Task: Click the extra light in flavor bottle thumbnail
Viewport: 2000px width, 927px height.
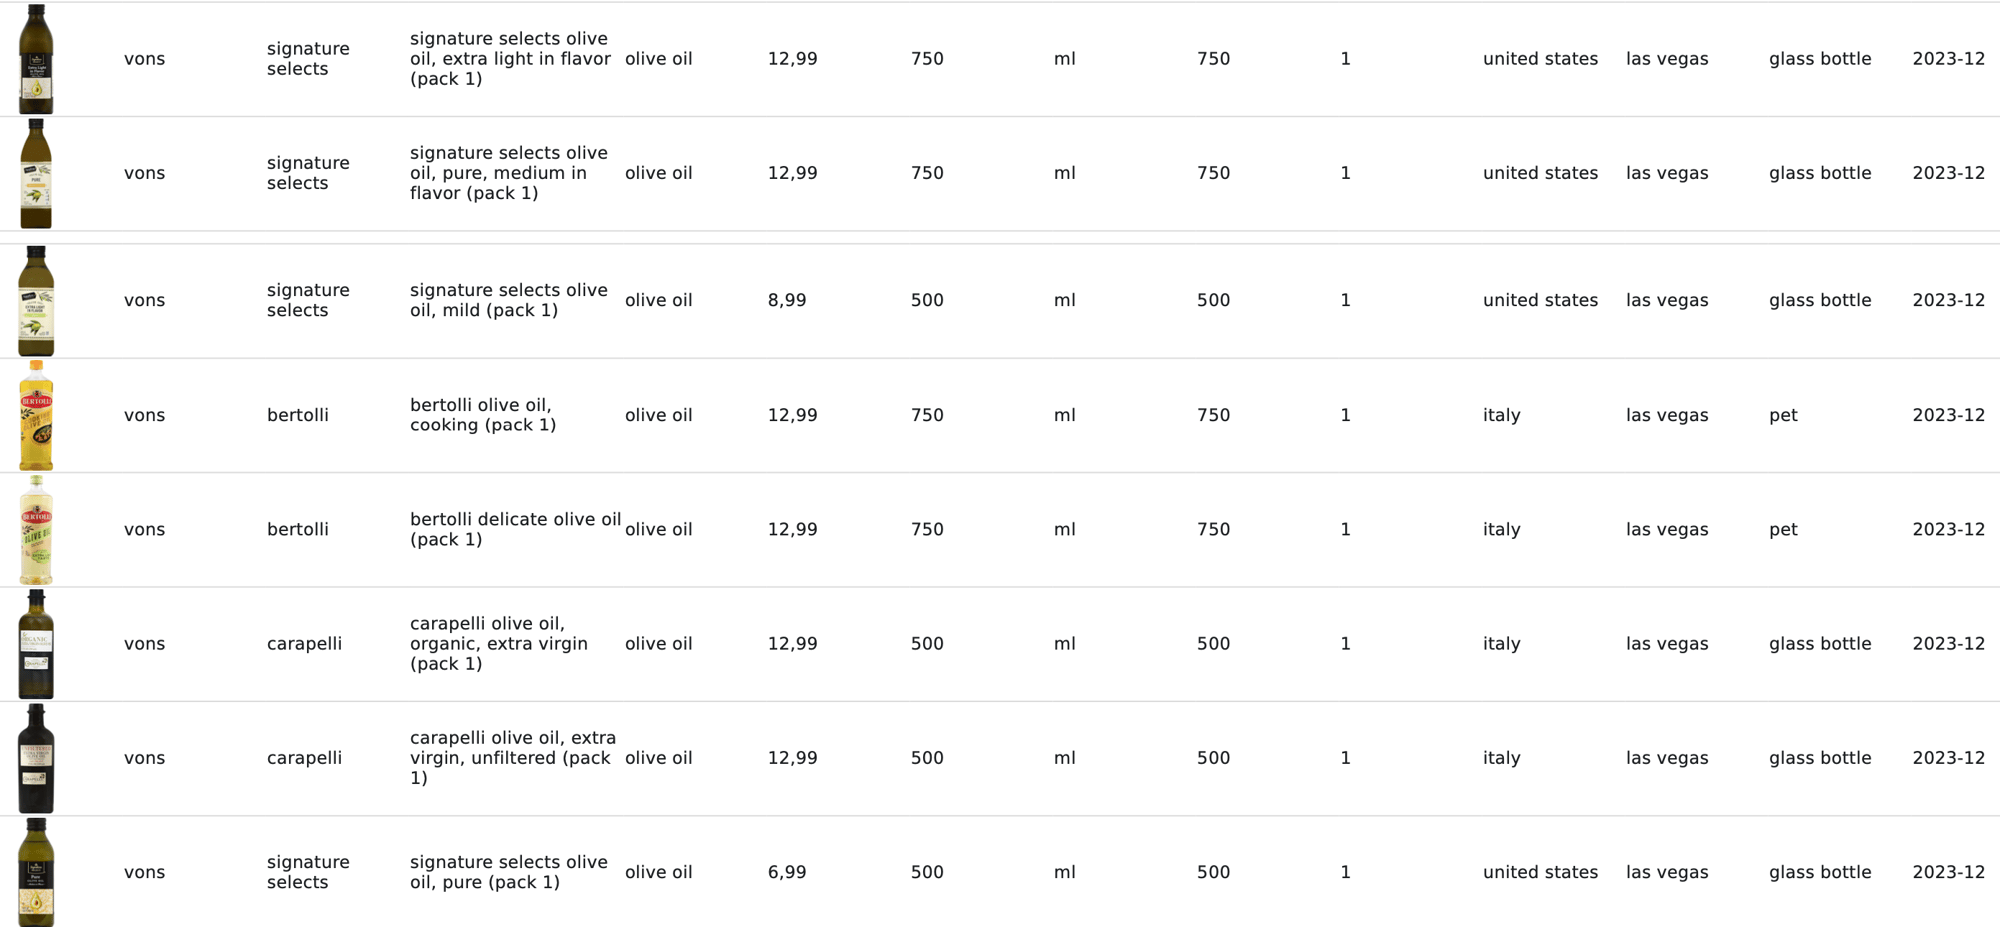Action: (36, 59)
